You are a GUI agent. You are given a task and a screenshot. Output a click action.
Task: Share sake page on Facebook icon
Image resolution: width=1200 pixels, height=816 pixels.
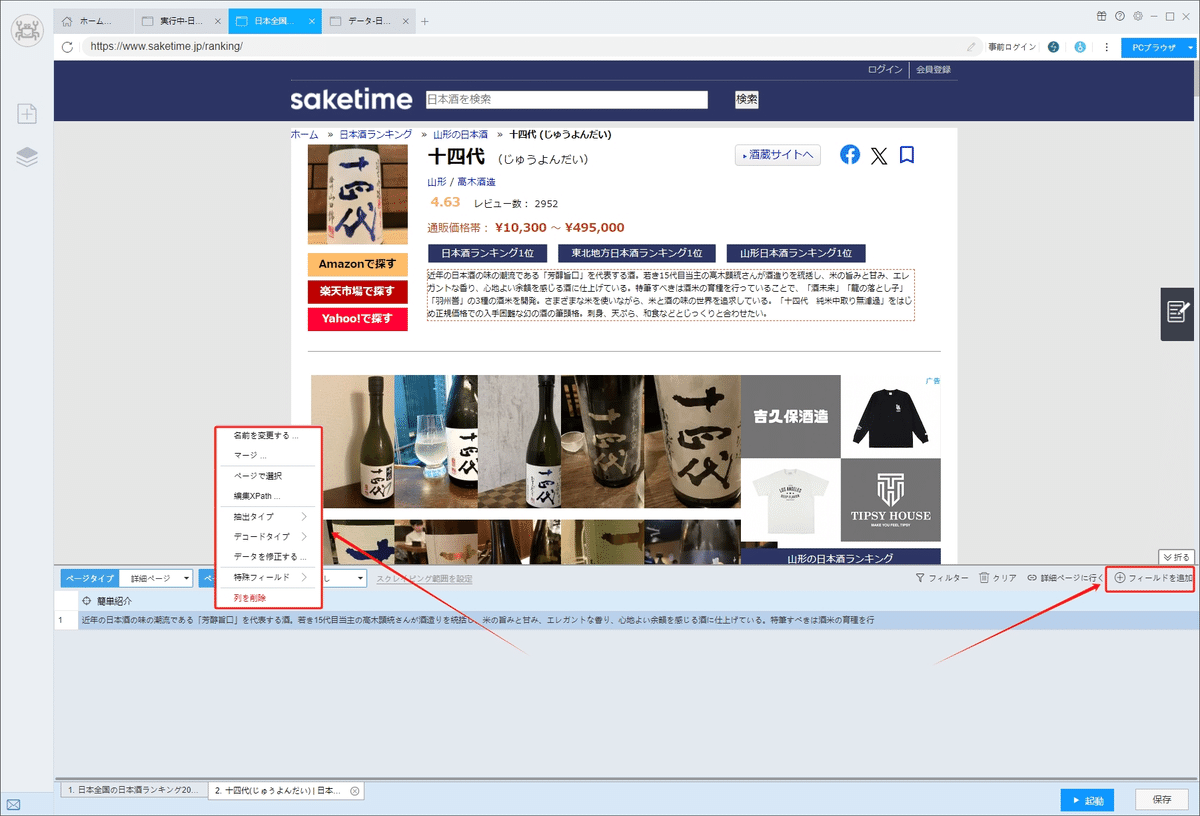tap(849, 155)
